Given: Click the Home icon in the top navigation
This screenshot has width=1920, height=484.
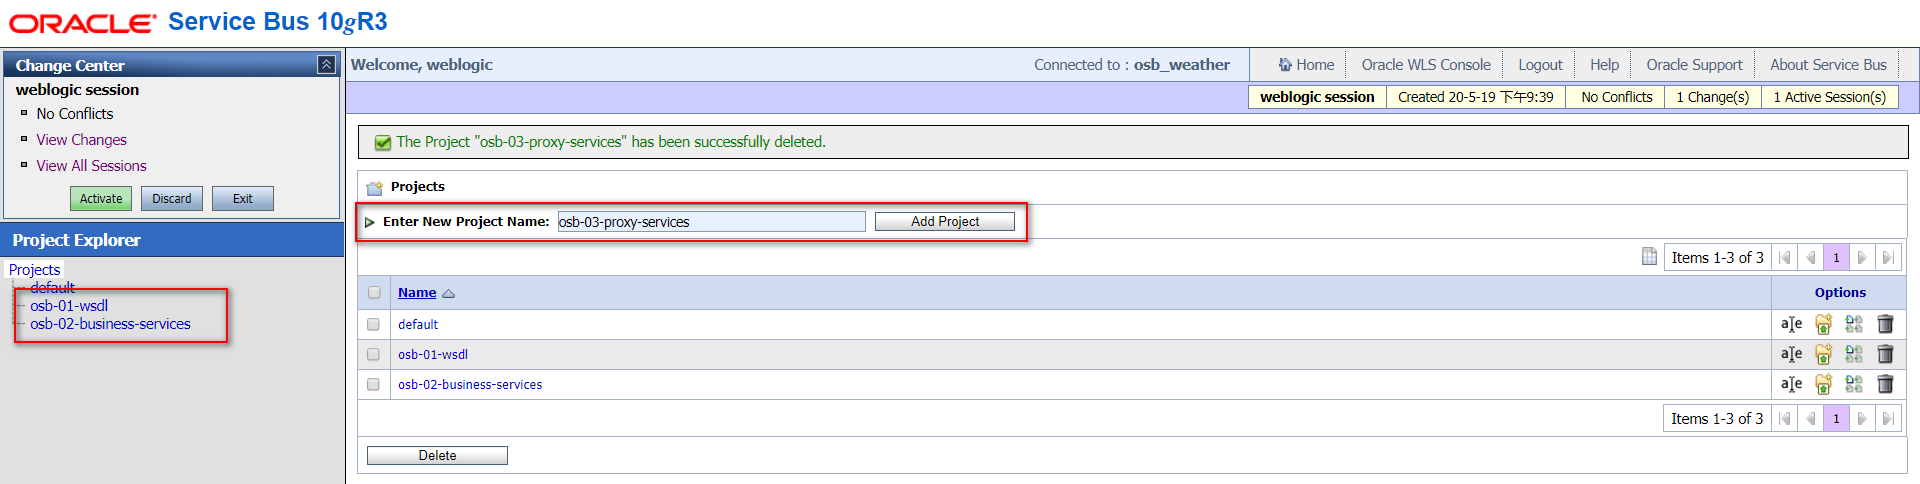Looking at the screenshot, I should pos(1285,64).
